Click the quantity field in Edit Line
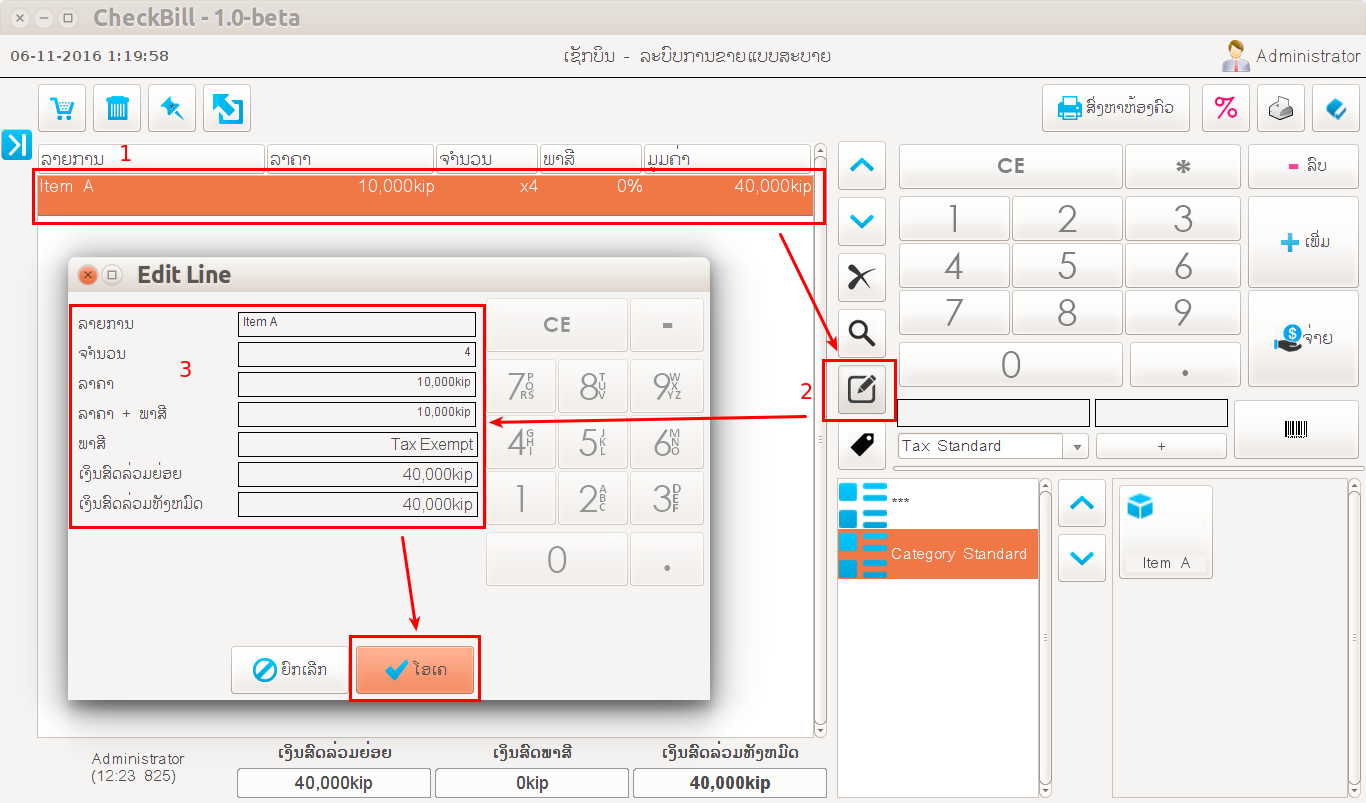 click(356, 353)
